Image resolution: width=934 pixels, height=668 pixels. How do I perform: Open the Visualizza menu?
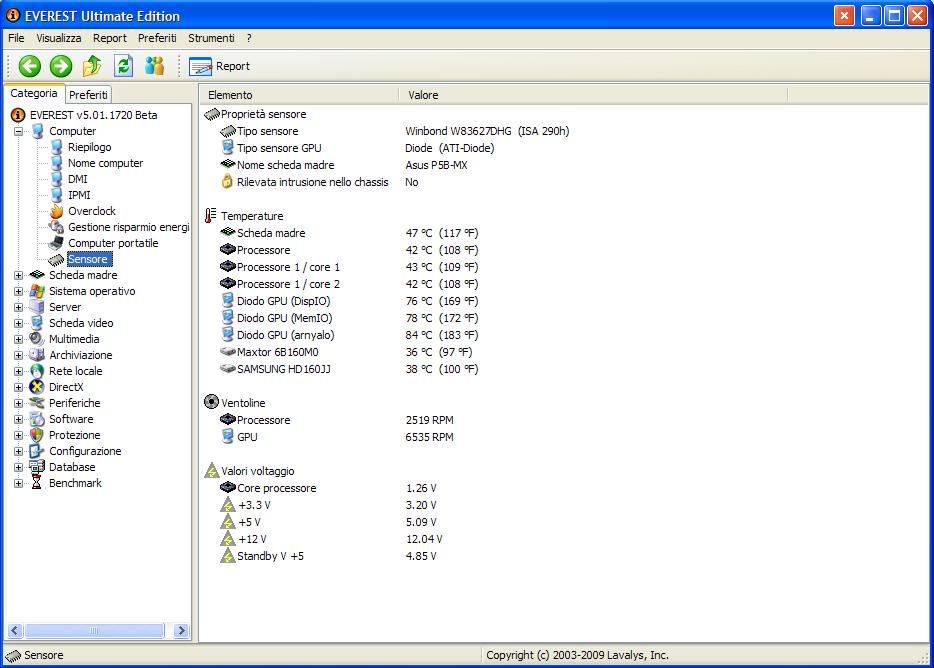(59, 38)
